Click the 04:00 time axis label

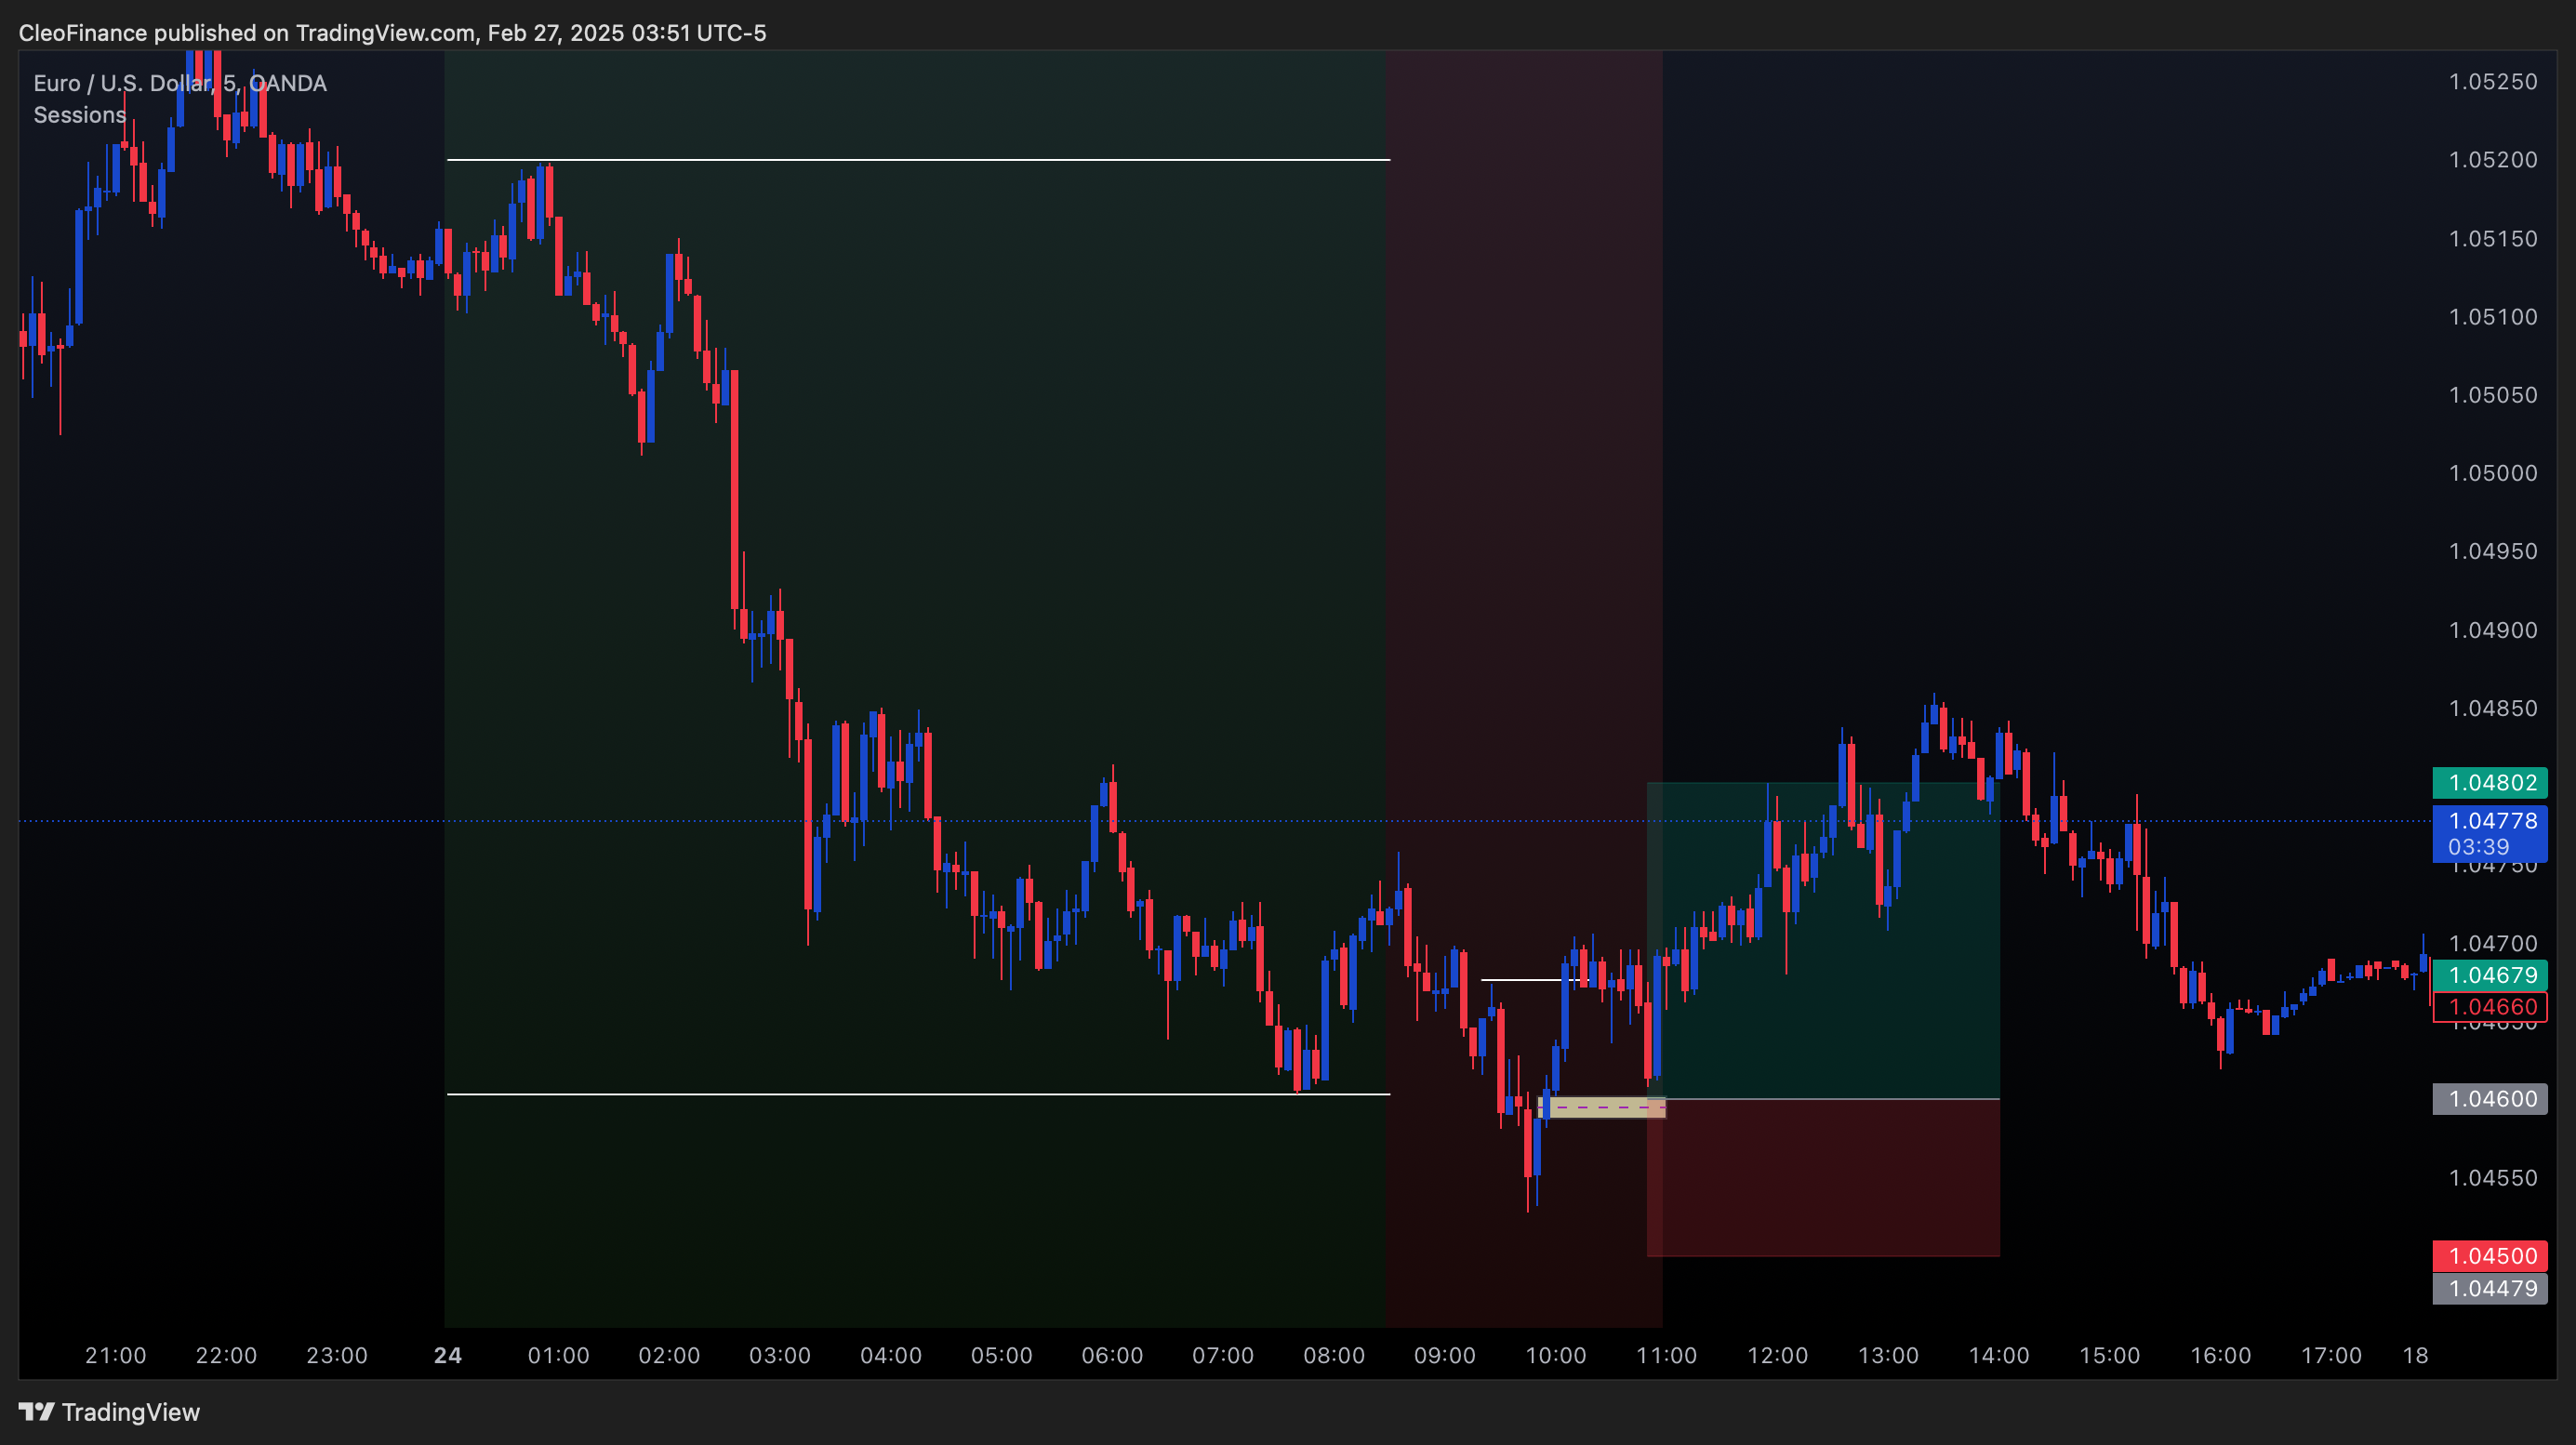point(891,1355)
